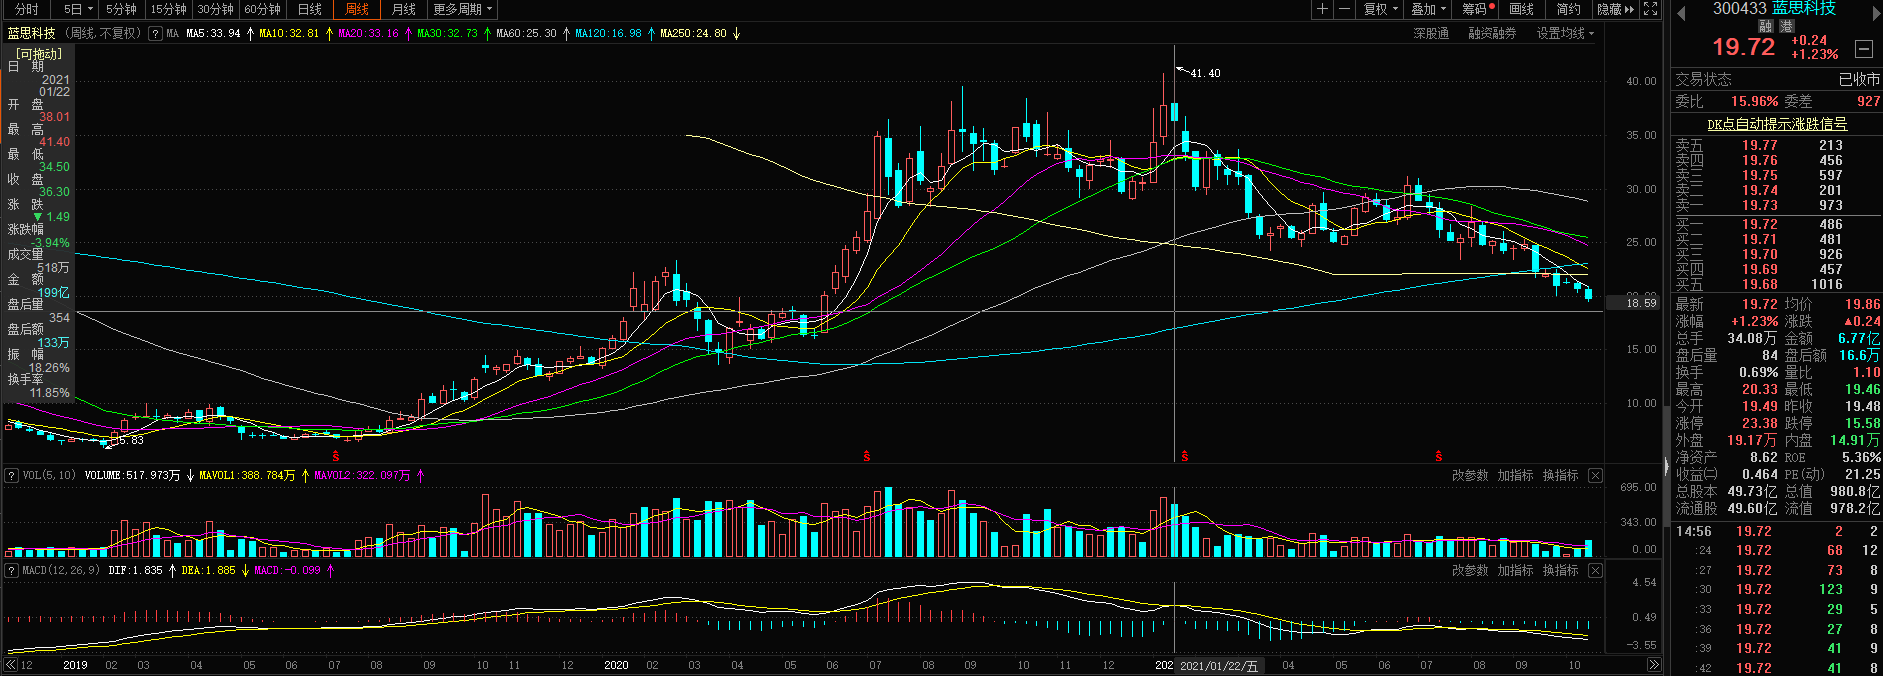Open the 叠加 overlay dropdown

1429,9
